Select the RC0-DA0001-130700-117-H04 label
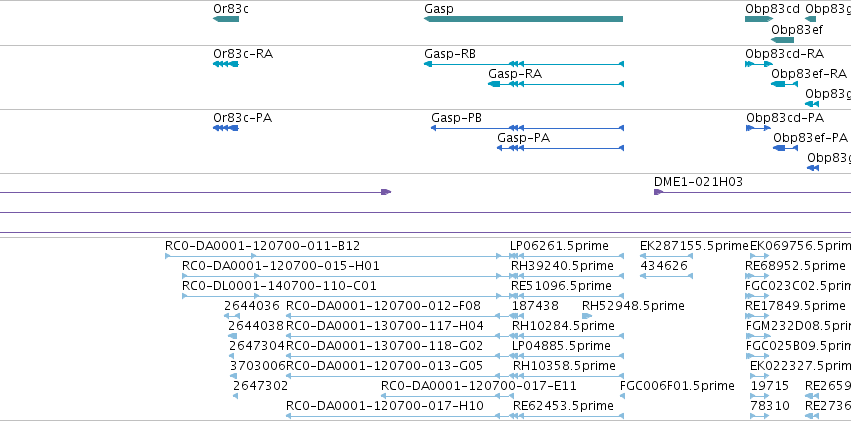The height and width of the screenshot is (421, 851). [385, 326]
